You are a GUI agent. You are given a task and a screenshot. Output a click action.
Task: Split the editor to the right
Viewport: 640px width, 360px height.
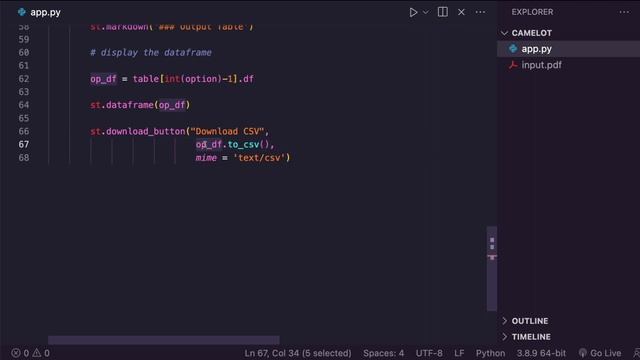[x=442, y=12]
